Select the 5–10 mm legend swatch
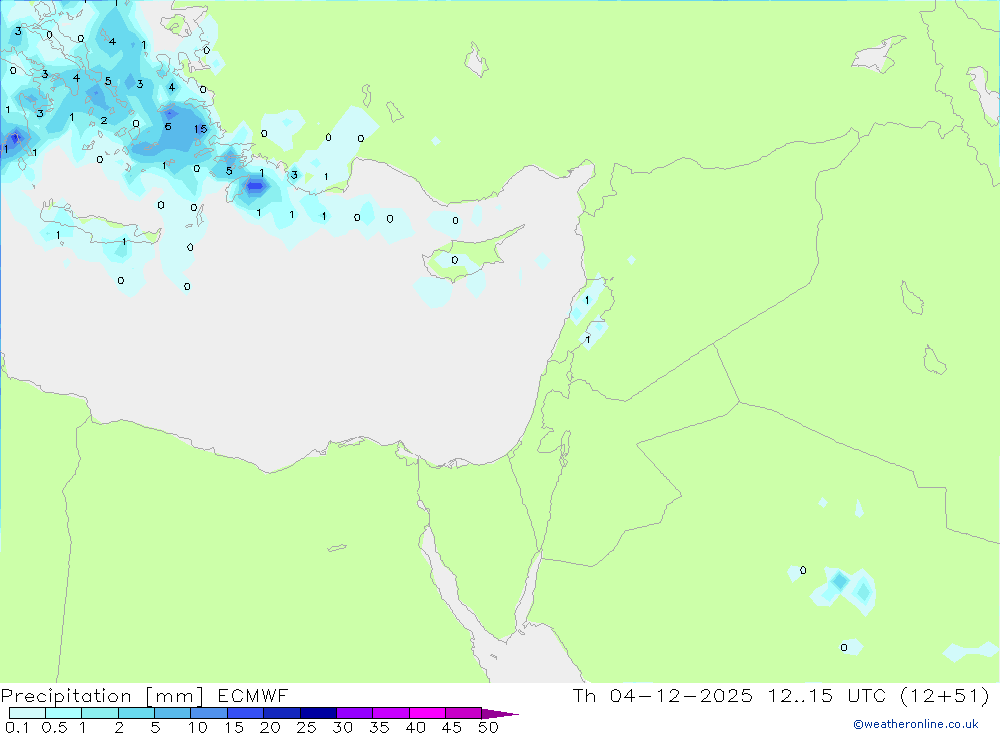1000x733 pixels. (172, 713)
